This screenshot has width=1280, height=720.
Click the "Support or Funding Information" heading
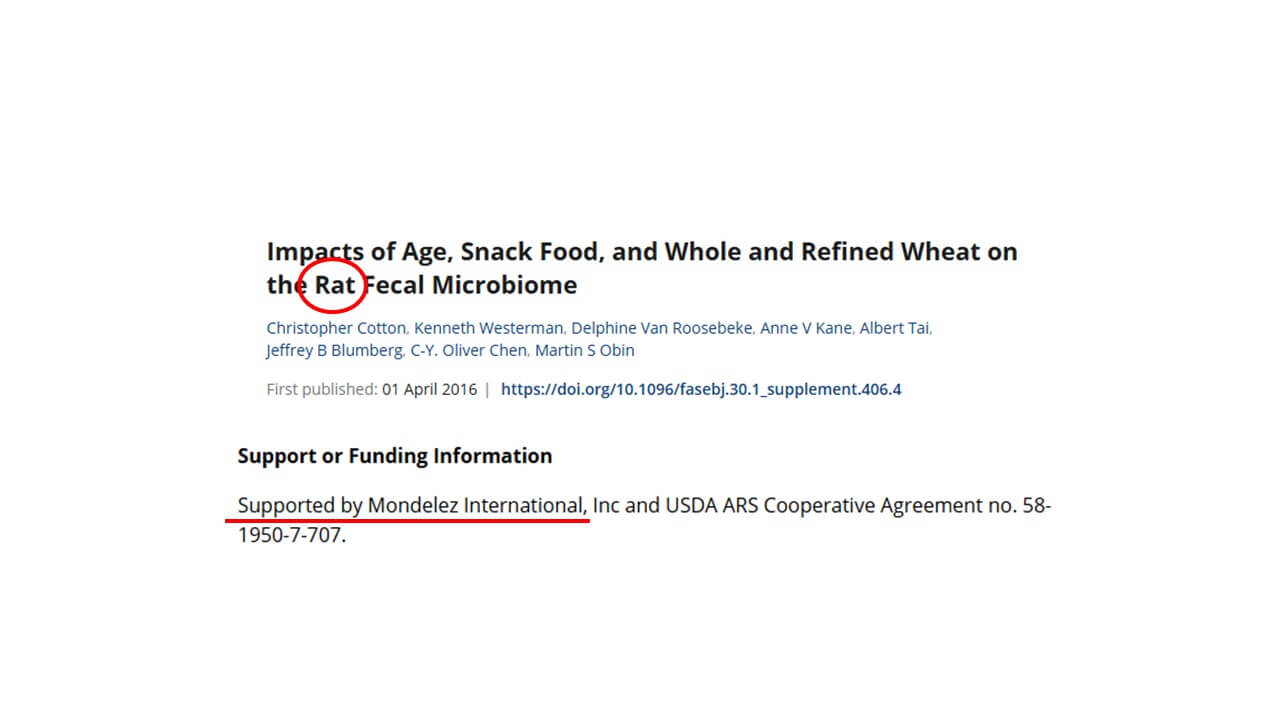(x=394, y=456)
